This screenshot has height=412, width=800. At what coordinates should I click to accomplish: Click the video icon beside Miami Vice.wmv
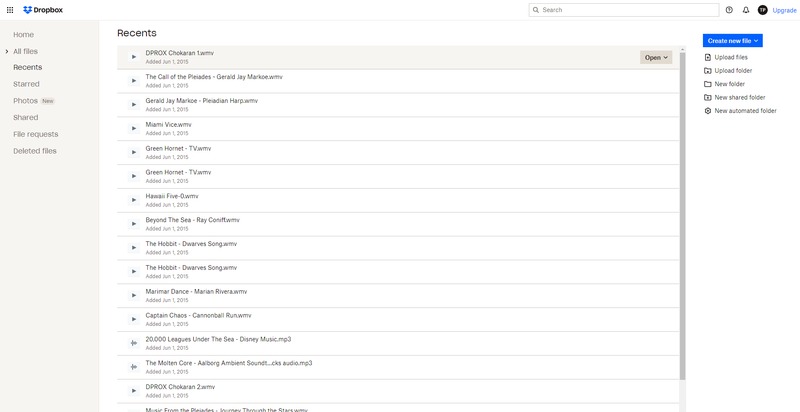134,128
